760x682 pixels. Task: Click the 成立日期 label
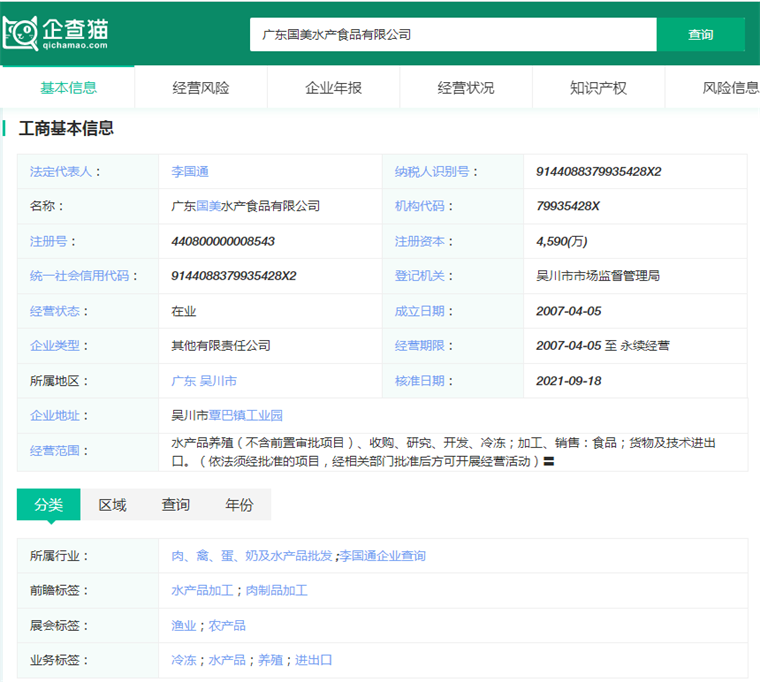pos(419,311)
